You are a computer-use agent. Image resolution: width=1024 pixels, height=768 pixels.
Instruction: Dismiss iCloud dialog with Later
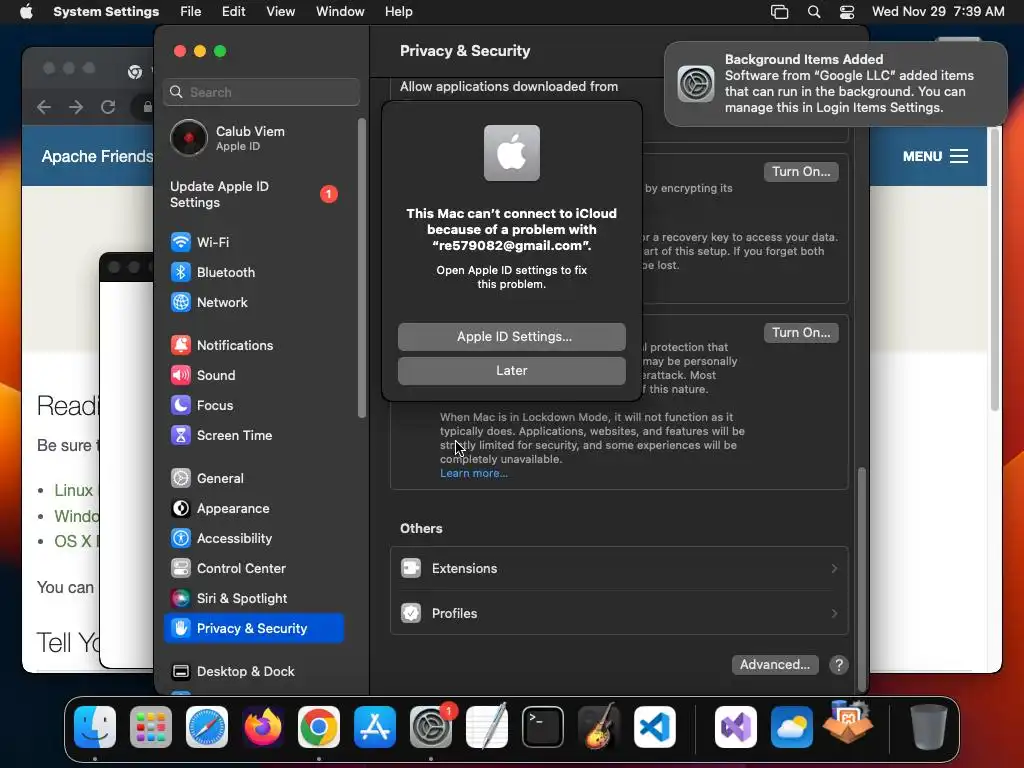click(x=512, y=371)
